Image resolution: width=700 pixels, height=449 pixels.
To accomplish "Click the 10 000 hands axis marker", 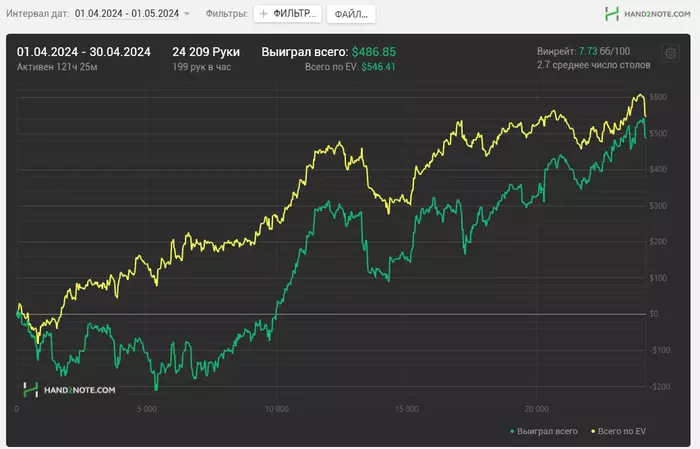I will click(x=277, y=409).
